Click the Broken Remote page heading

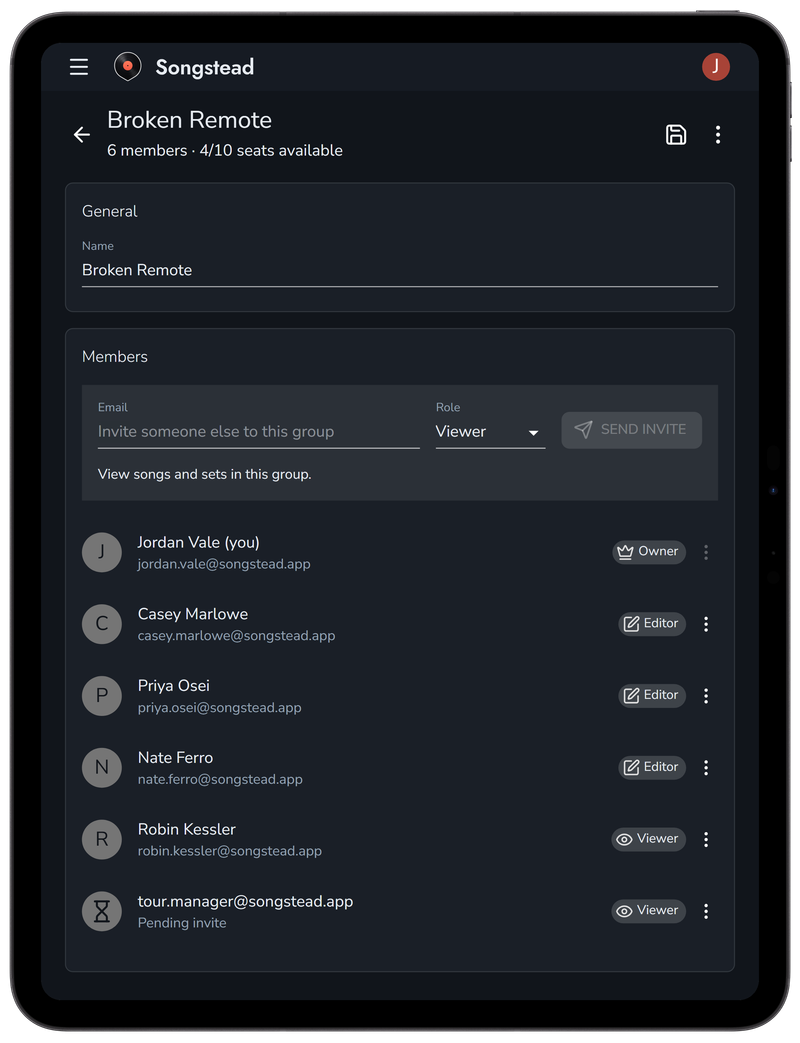pos(190,120)
